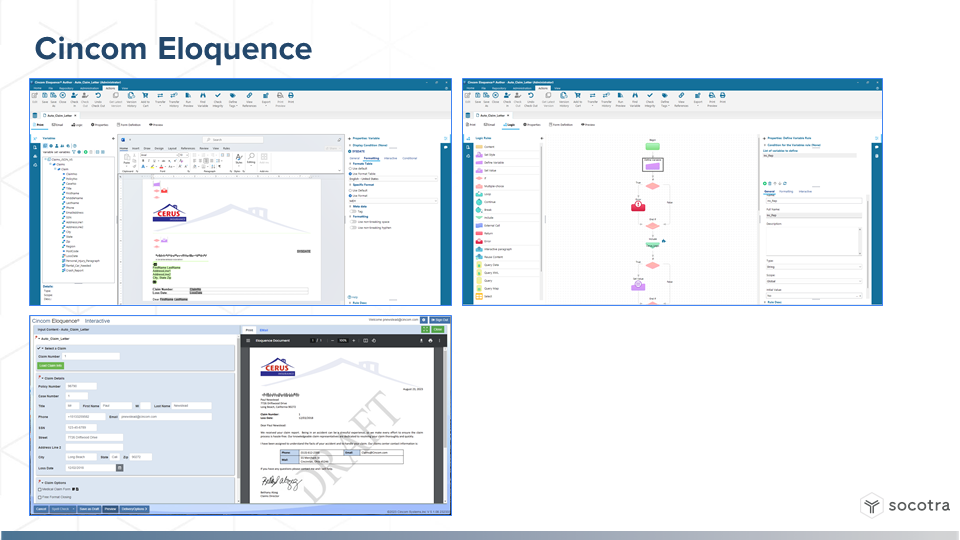Click the PDF viewer download icon
This screenshot has height=540, width=960.
[421, 340]
